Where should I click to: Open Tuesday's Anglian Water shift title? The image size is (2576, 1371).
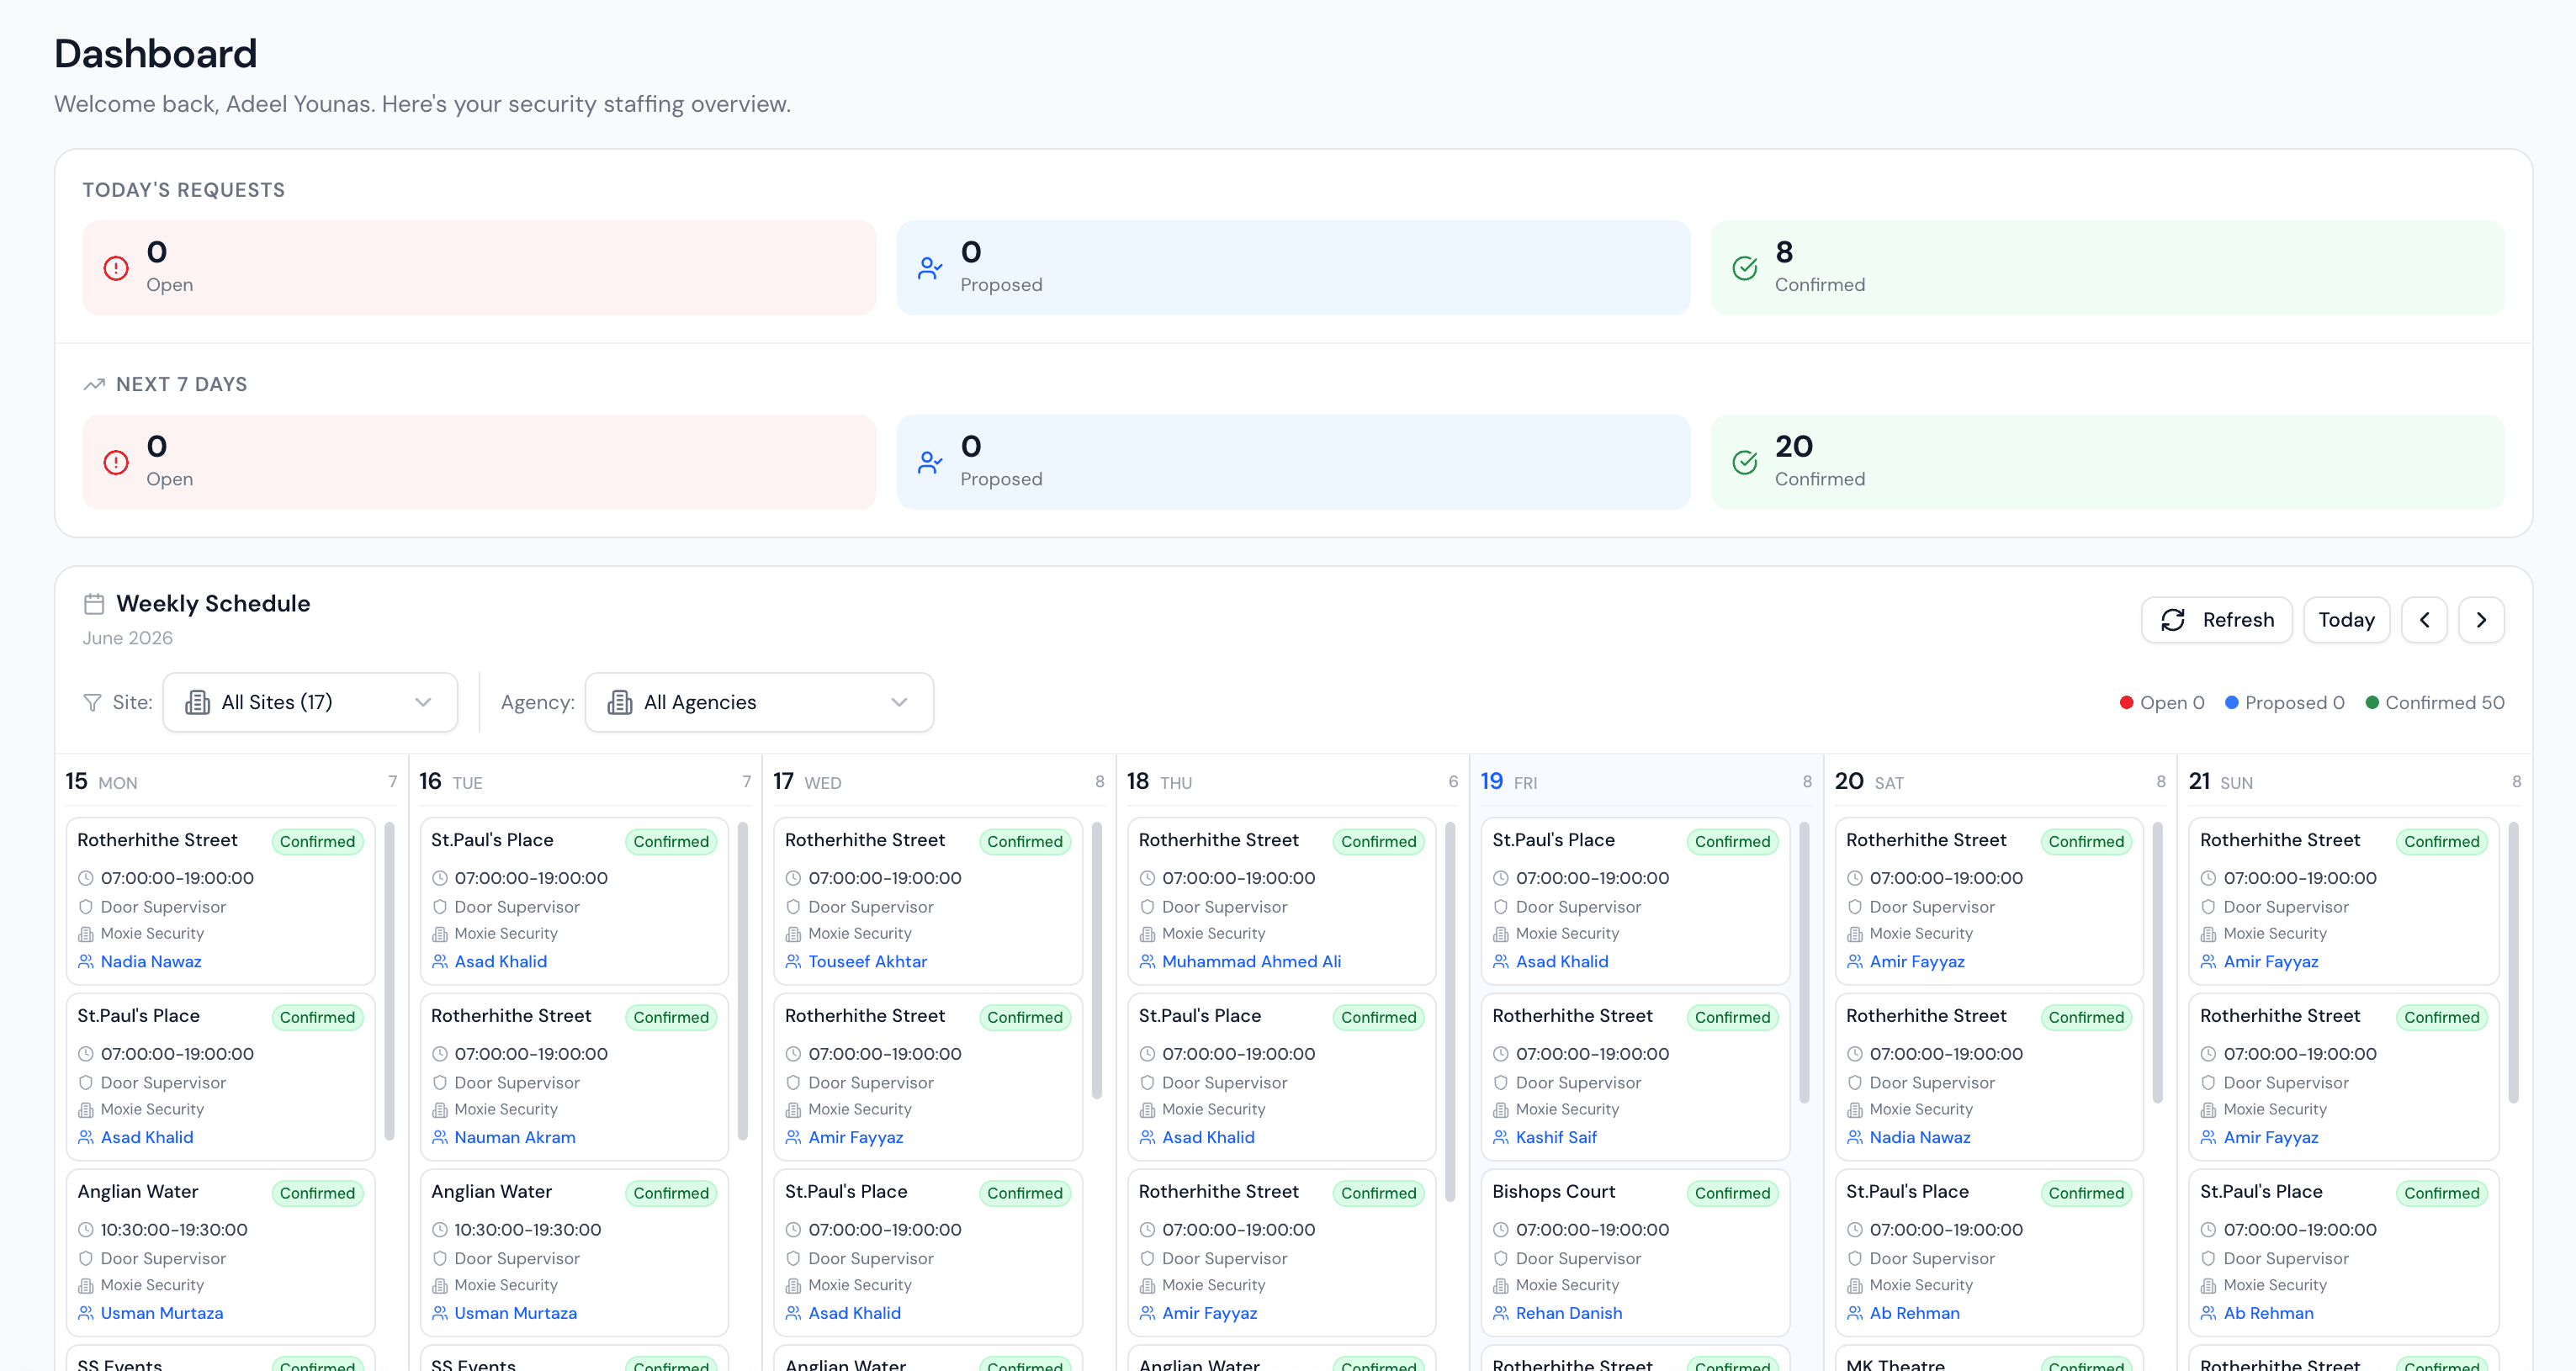coord(491,1192)
